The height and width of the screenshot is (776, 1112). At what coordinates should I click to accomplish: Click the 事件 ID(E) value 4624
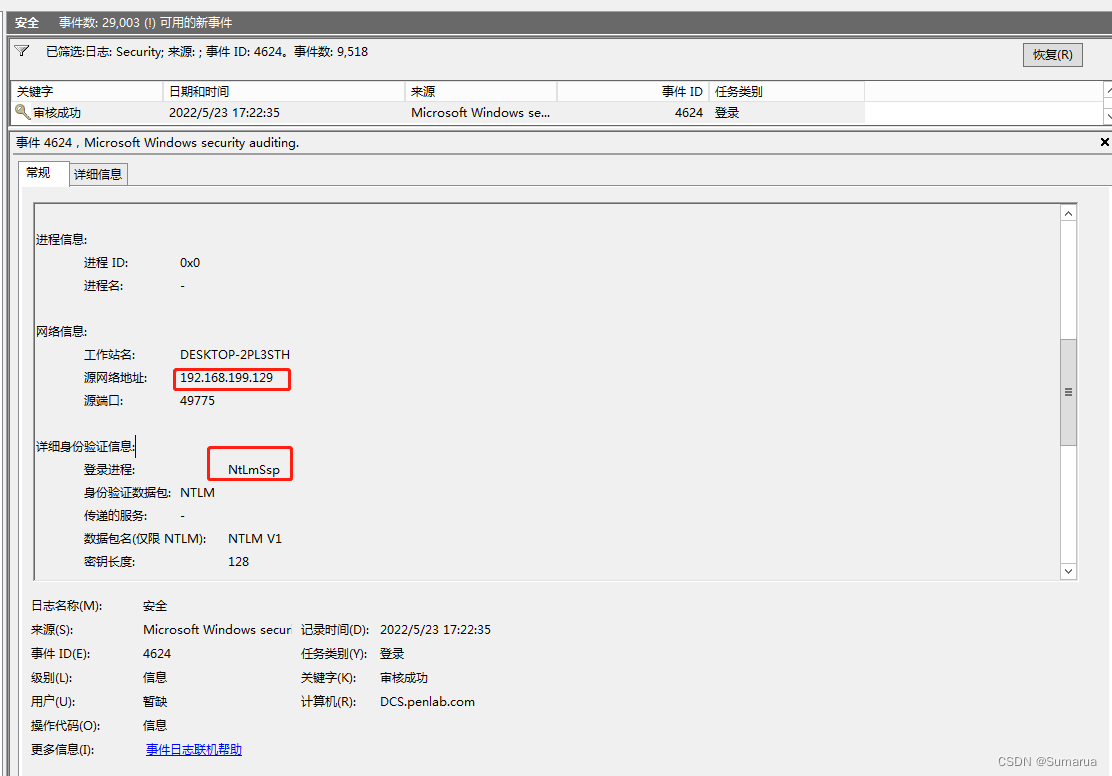point(157,654)
